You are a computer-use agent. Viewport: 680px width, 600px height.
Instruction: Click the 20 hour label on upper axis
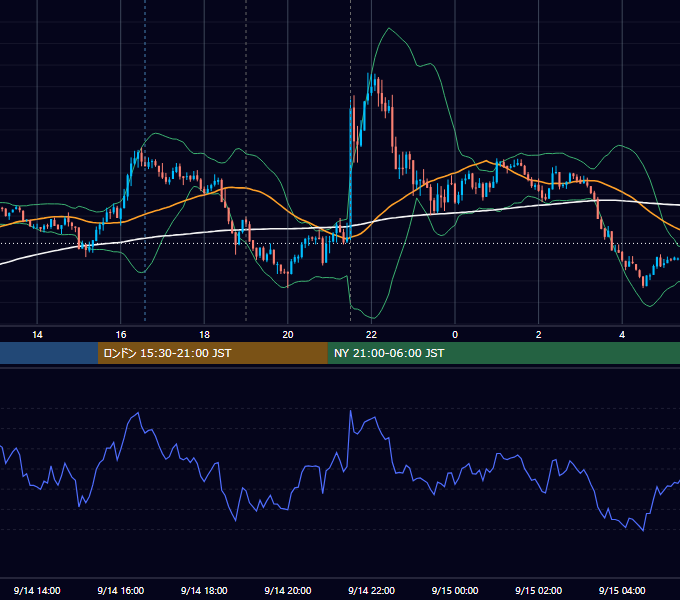click(x=288, y=335)
